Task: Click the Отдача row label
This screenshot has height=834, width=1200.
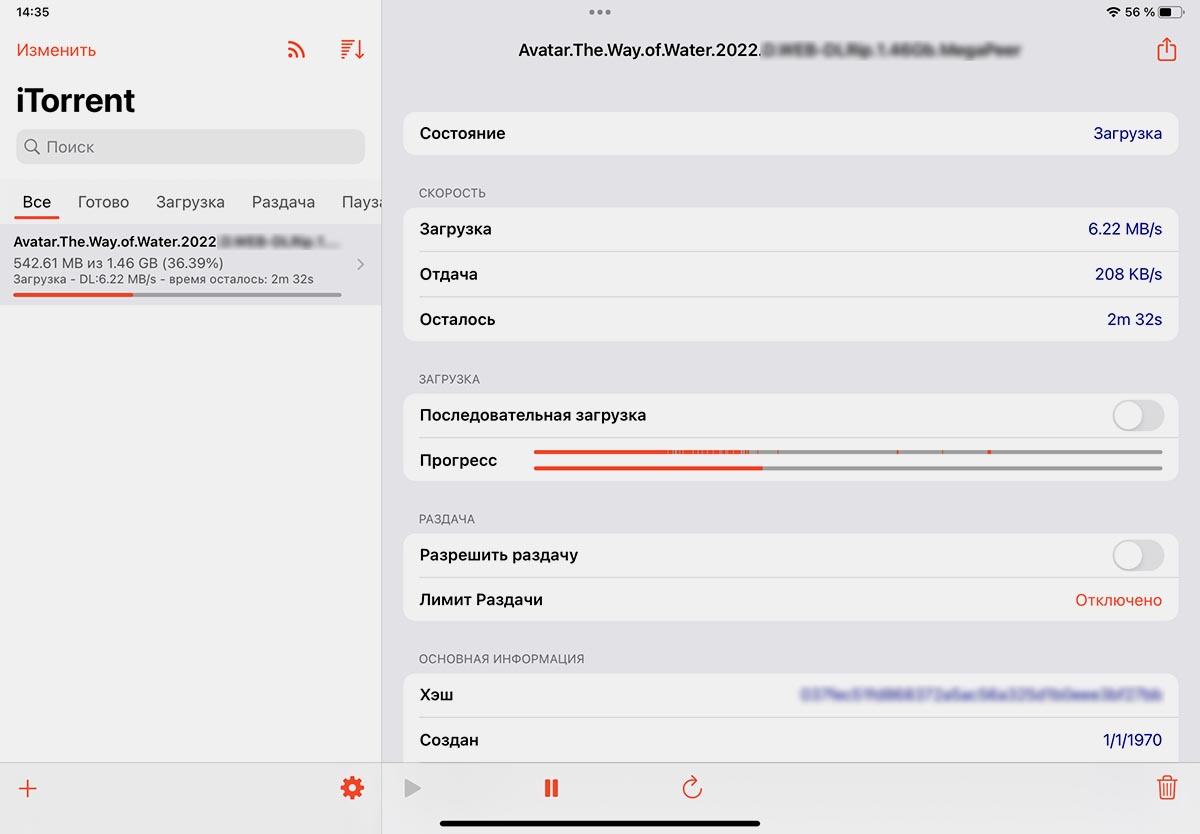Action: (x=449, y=274)
